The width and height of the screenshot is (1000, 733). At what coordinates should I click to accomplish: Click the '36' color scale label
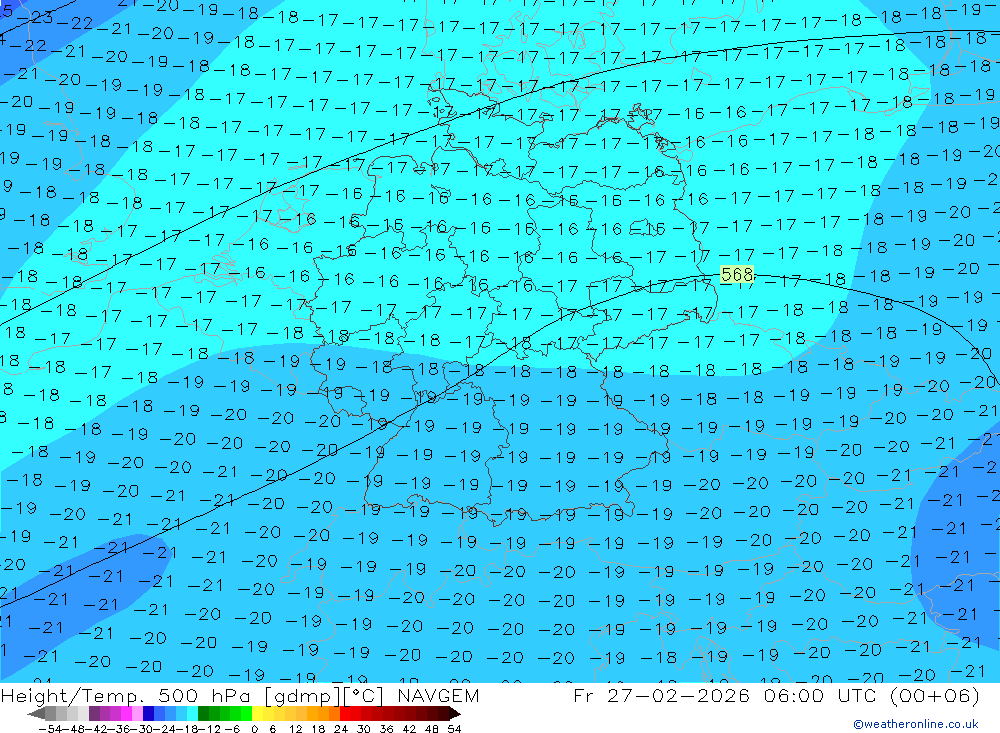point(386,729)
